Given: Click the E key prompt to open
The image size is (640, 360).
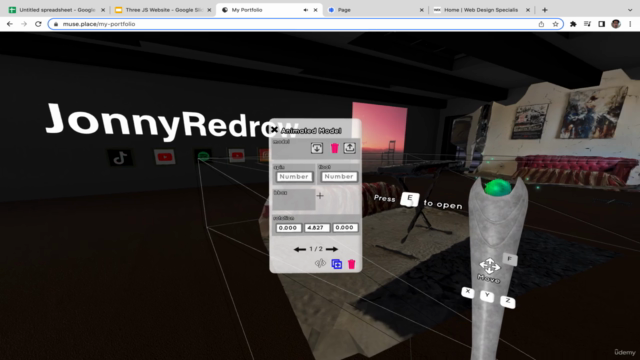Looking at the screenshot, I should 410,199.
